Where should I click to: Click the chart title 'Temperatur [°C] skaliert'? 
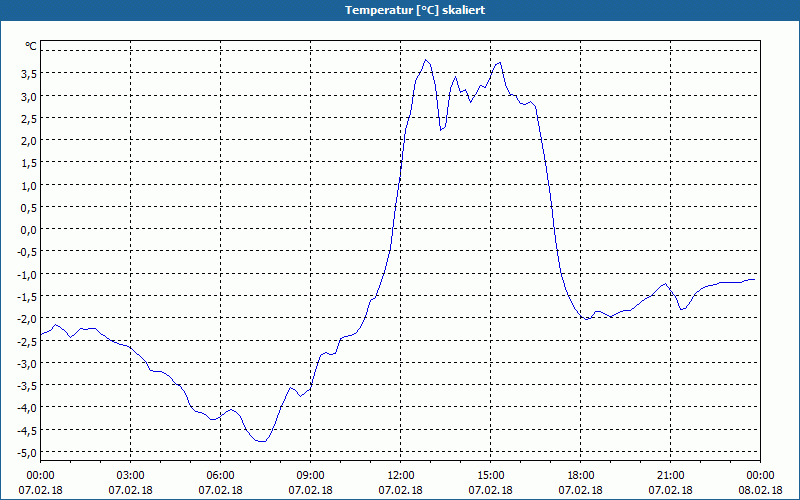[x=414, y=10]
